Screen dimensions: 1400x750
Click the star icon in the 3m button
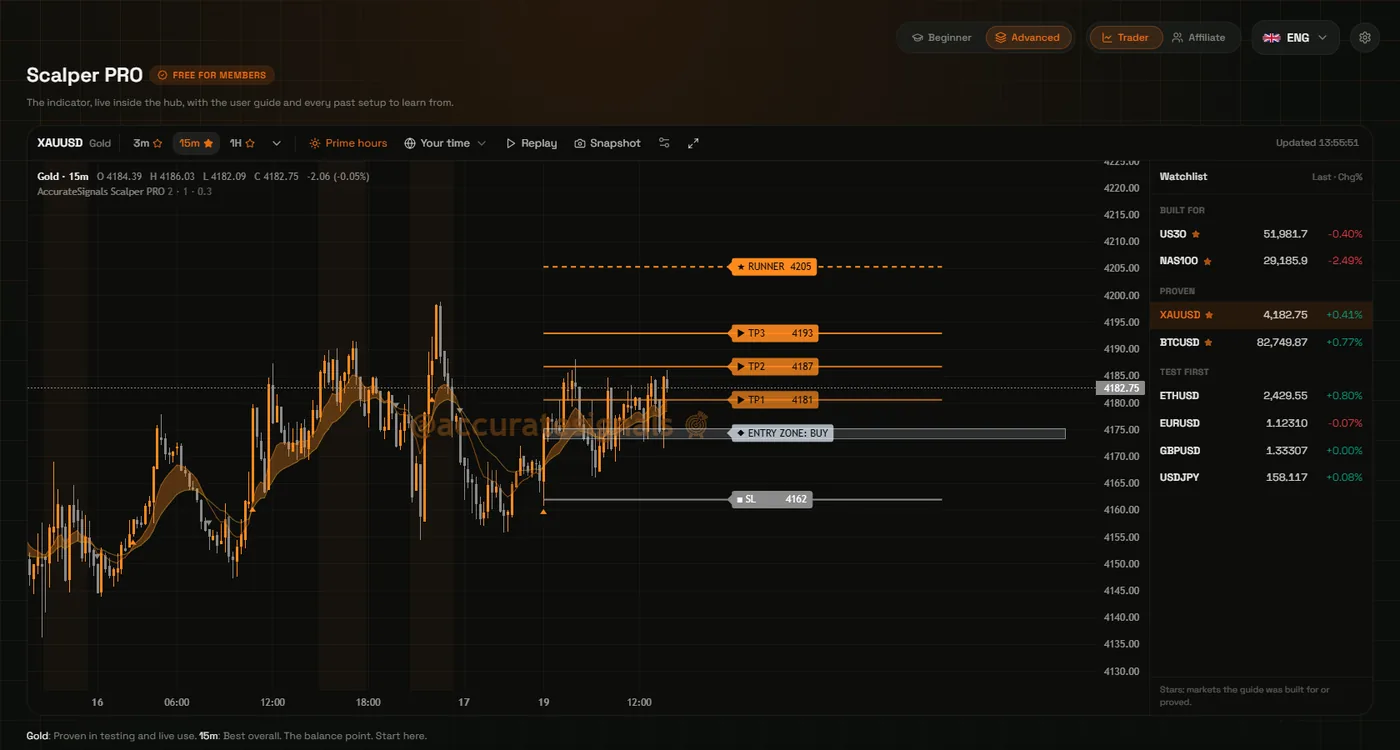157,143
